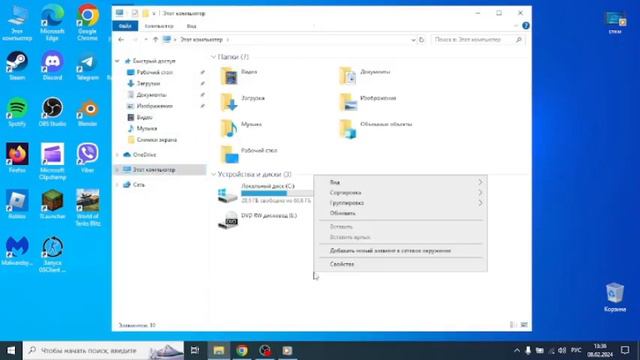This screenshot has width=640, height=360.
Task: Switch to the details view layout button
Action: (513, 325)
